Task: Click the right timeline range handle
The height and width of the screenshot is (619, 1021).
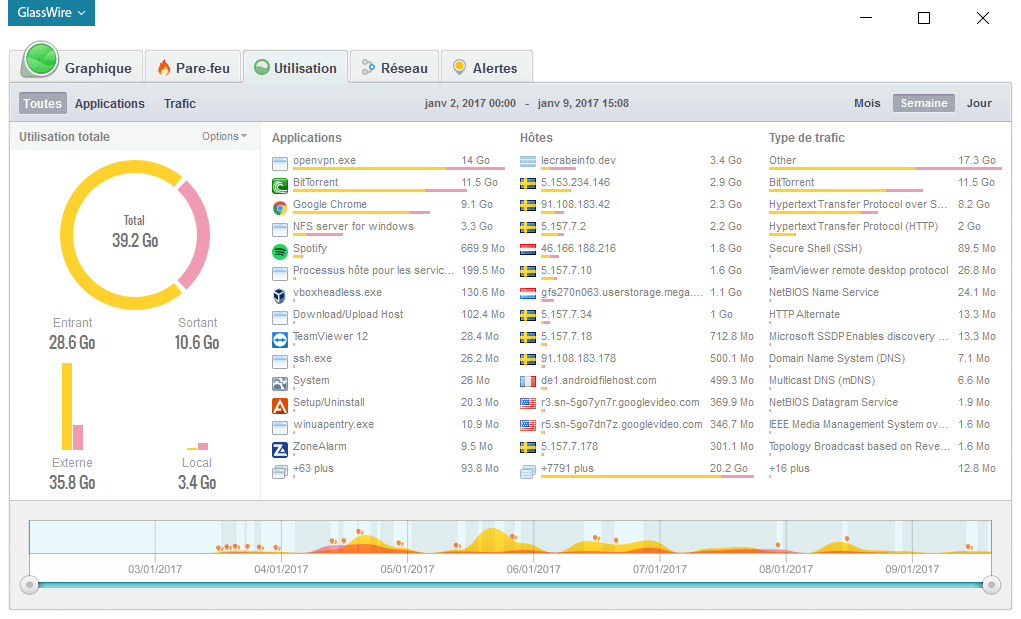Action: pyautogui.click(x=991, y=585)
